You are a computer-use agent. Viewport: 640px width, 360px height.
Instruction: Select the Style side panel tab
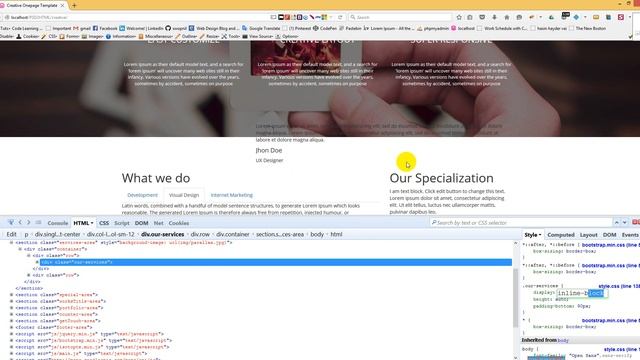point(532,235)
